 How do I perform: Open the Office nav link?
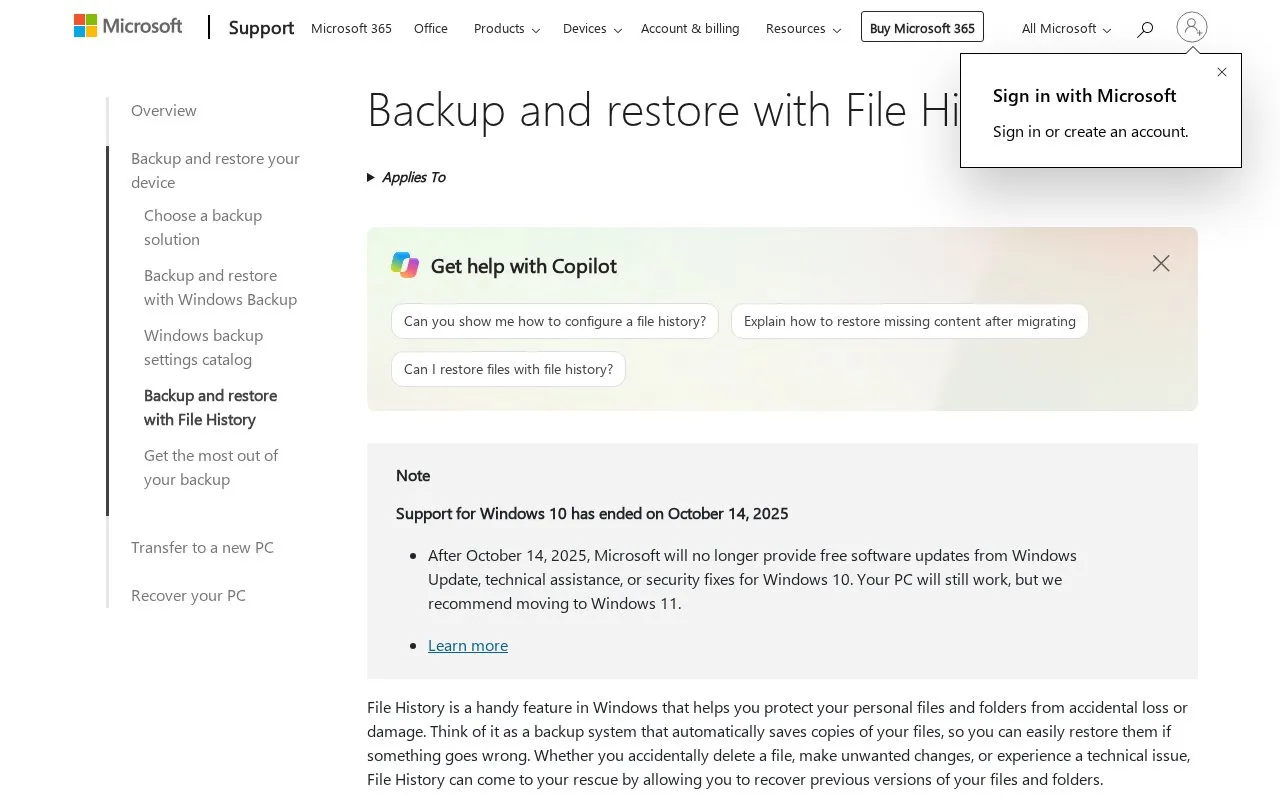click(431, 29)
